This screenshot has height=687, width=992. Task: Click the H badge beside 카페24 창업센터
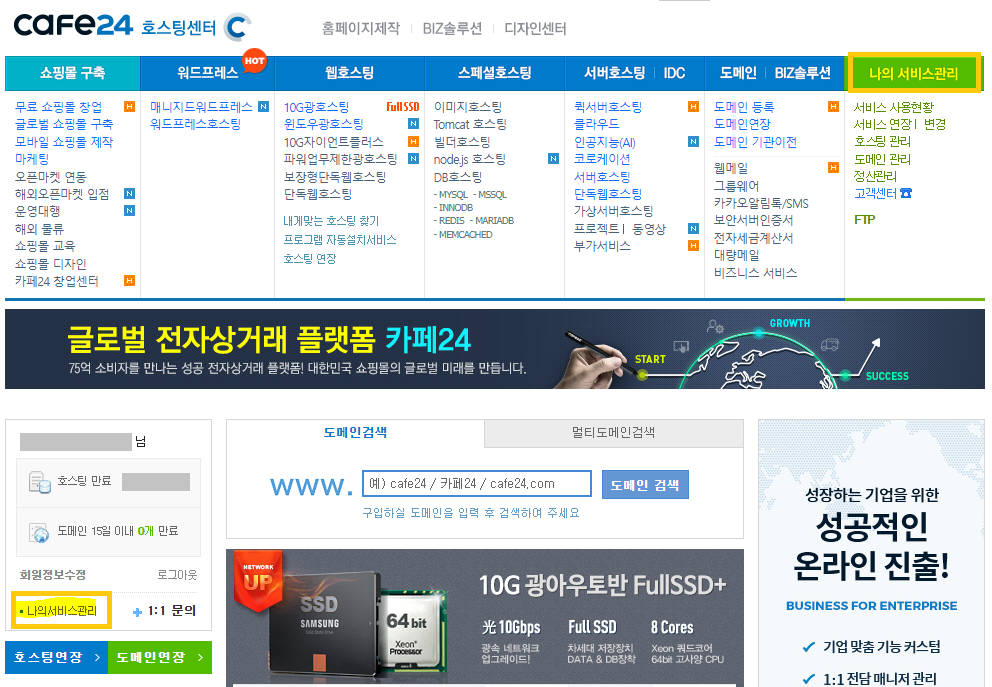[x=129, y=280]
